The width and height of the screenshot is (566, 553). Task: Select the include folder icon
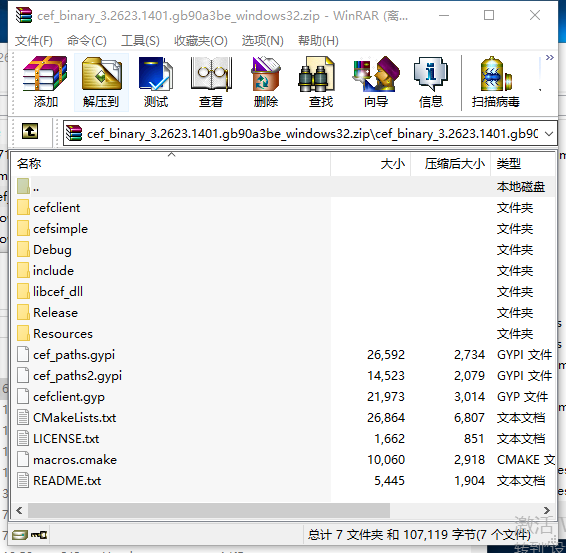pyautogui.click(x=23, y=270)
